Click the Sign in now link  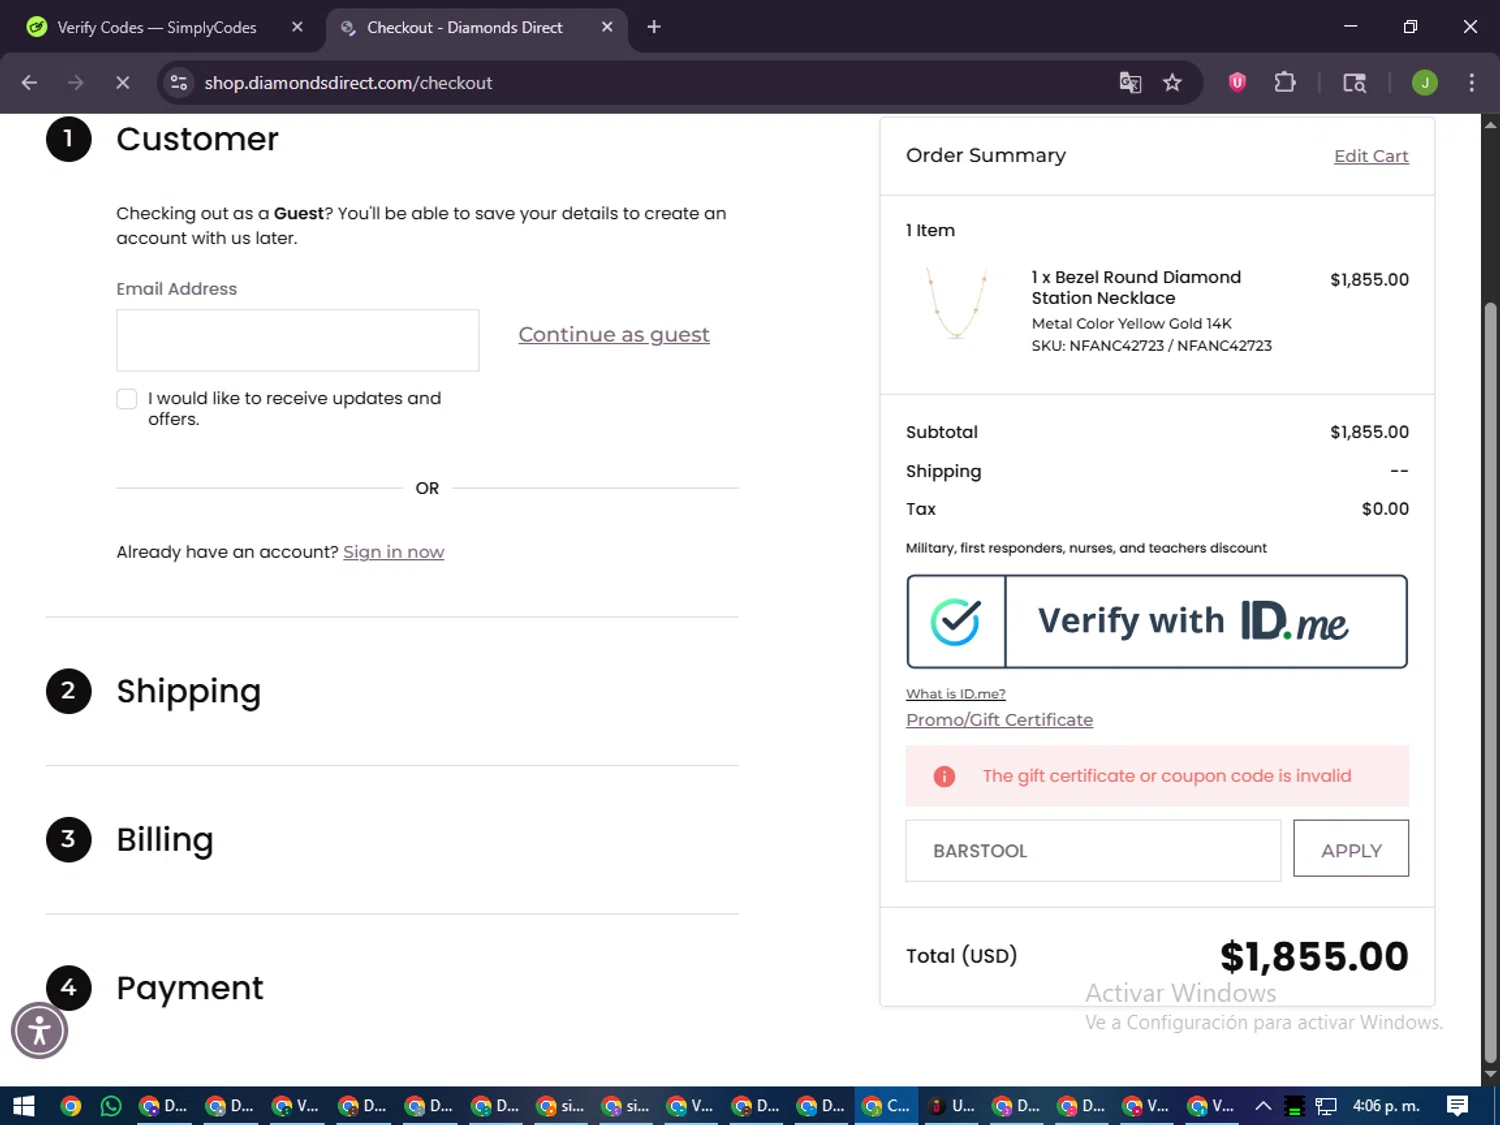point(394,552)
